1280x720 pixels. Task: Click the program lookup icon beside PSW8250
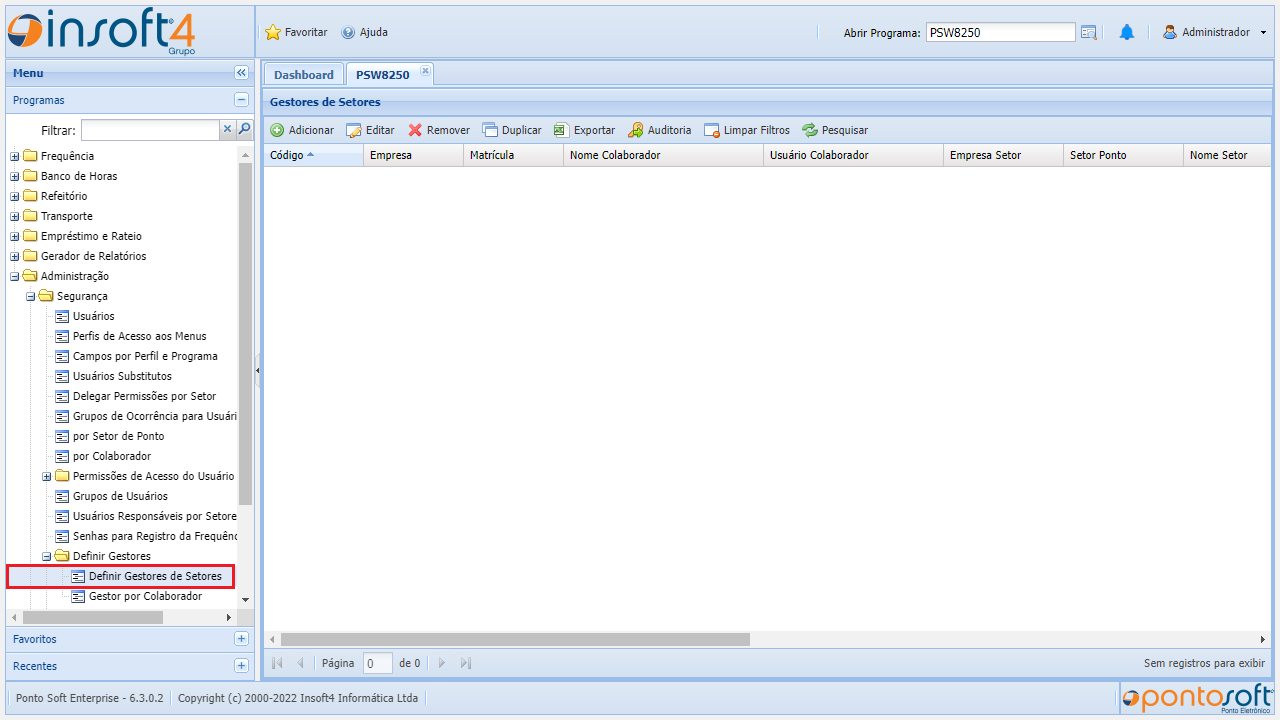1089,32
